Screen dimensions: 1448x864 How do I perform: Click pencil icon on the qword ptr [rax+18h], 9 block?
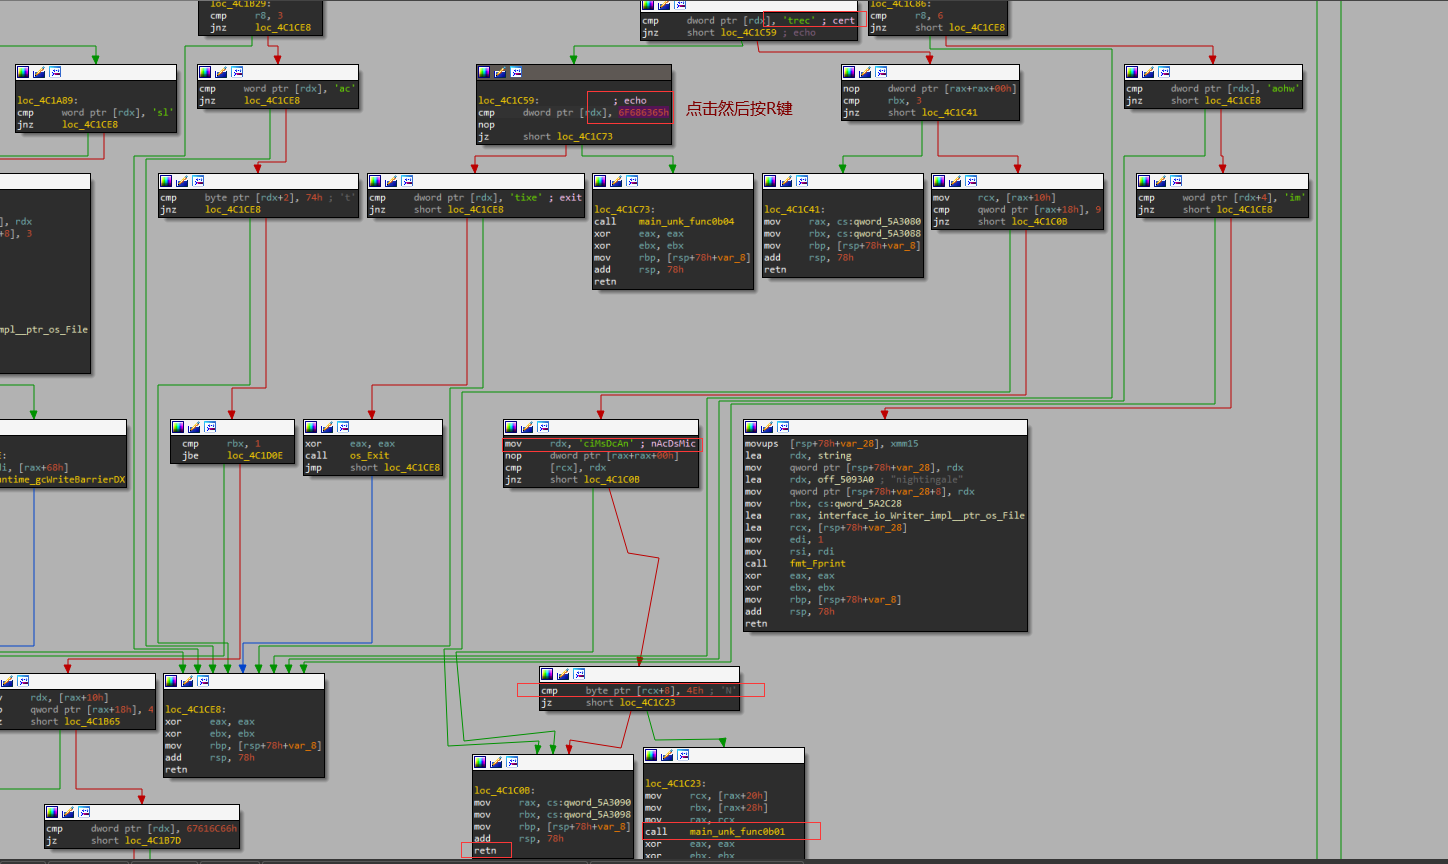coord(955,181)
